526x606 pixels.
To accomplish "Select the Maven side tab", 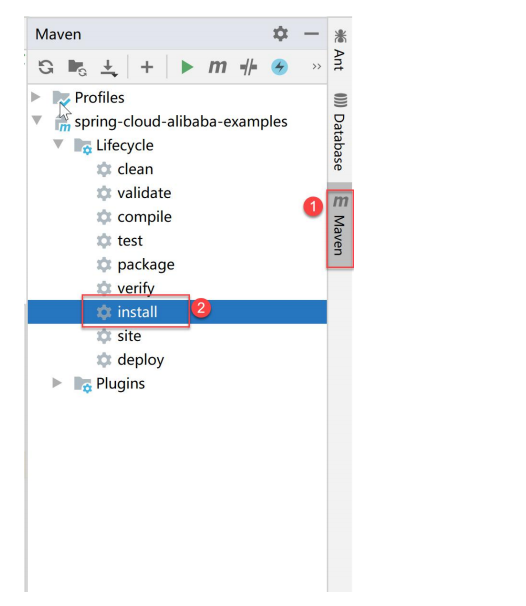I will [340, 228].
